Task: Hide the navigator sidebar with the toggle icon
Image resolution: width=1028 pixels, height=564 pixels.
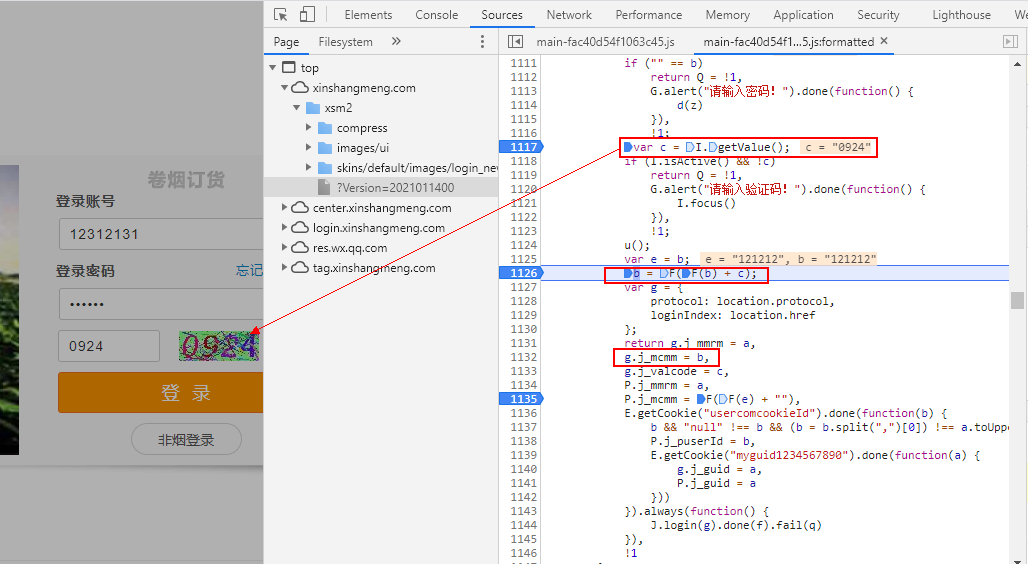Action: (515, 42)
